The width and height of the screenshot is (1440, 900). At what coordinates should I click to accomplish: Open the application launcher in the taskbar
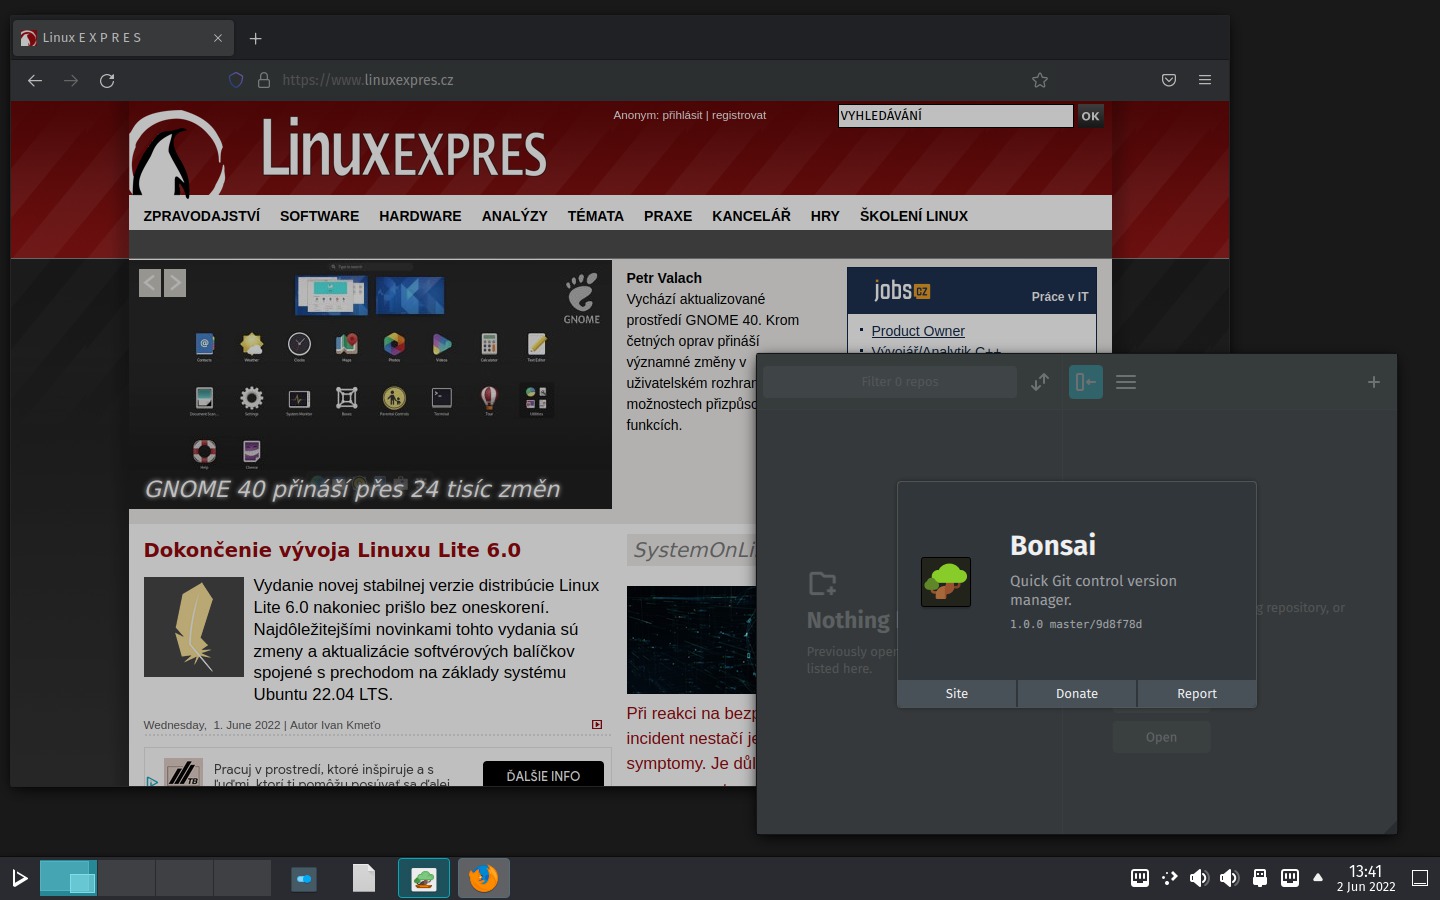point(19,878)
